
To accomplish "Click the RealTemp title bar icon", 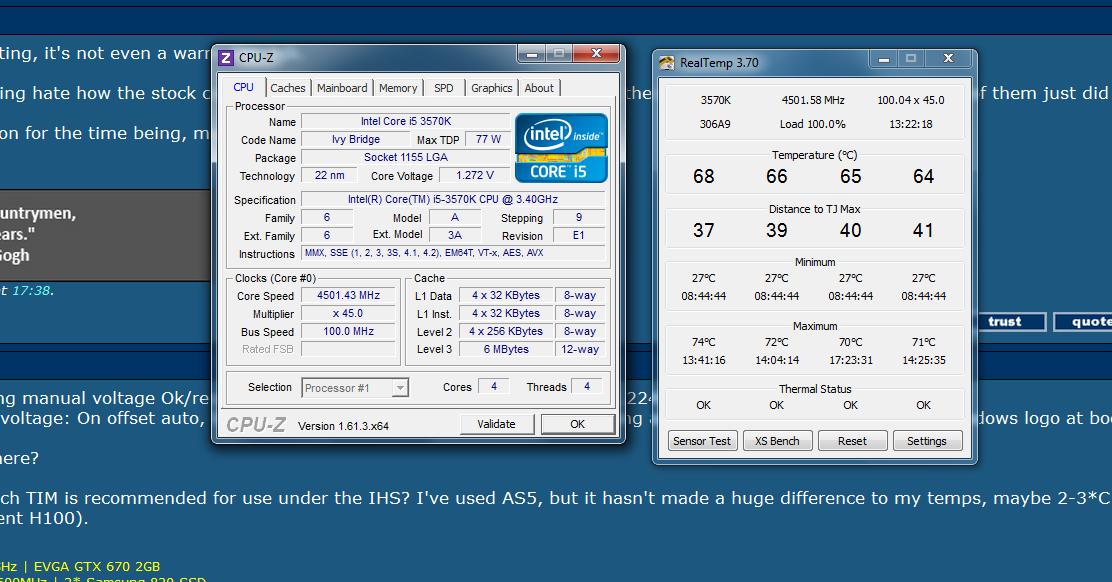I will click(x=667, y=63).
